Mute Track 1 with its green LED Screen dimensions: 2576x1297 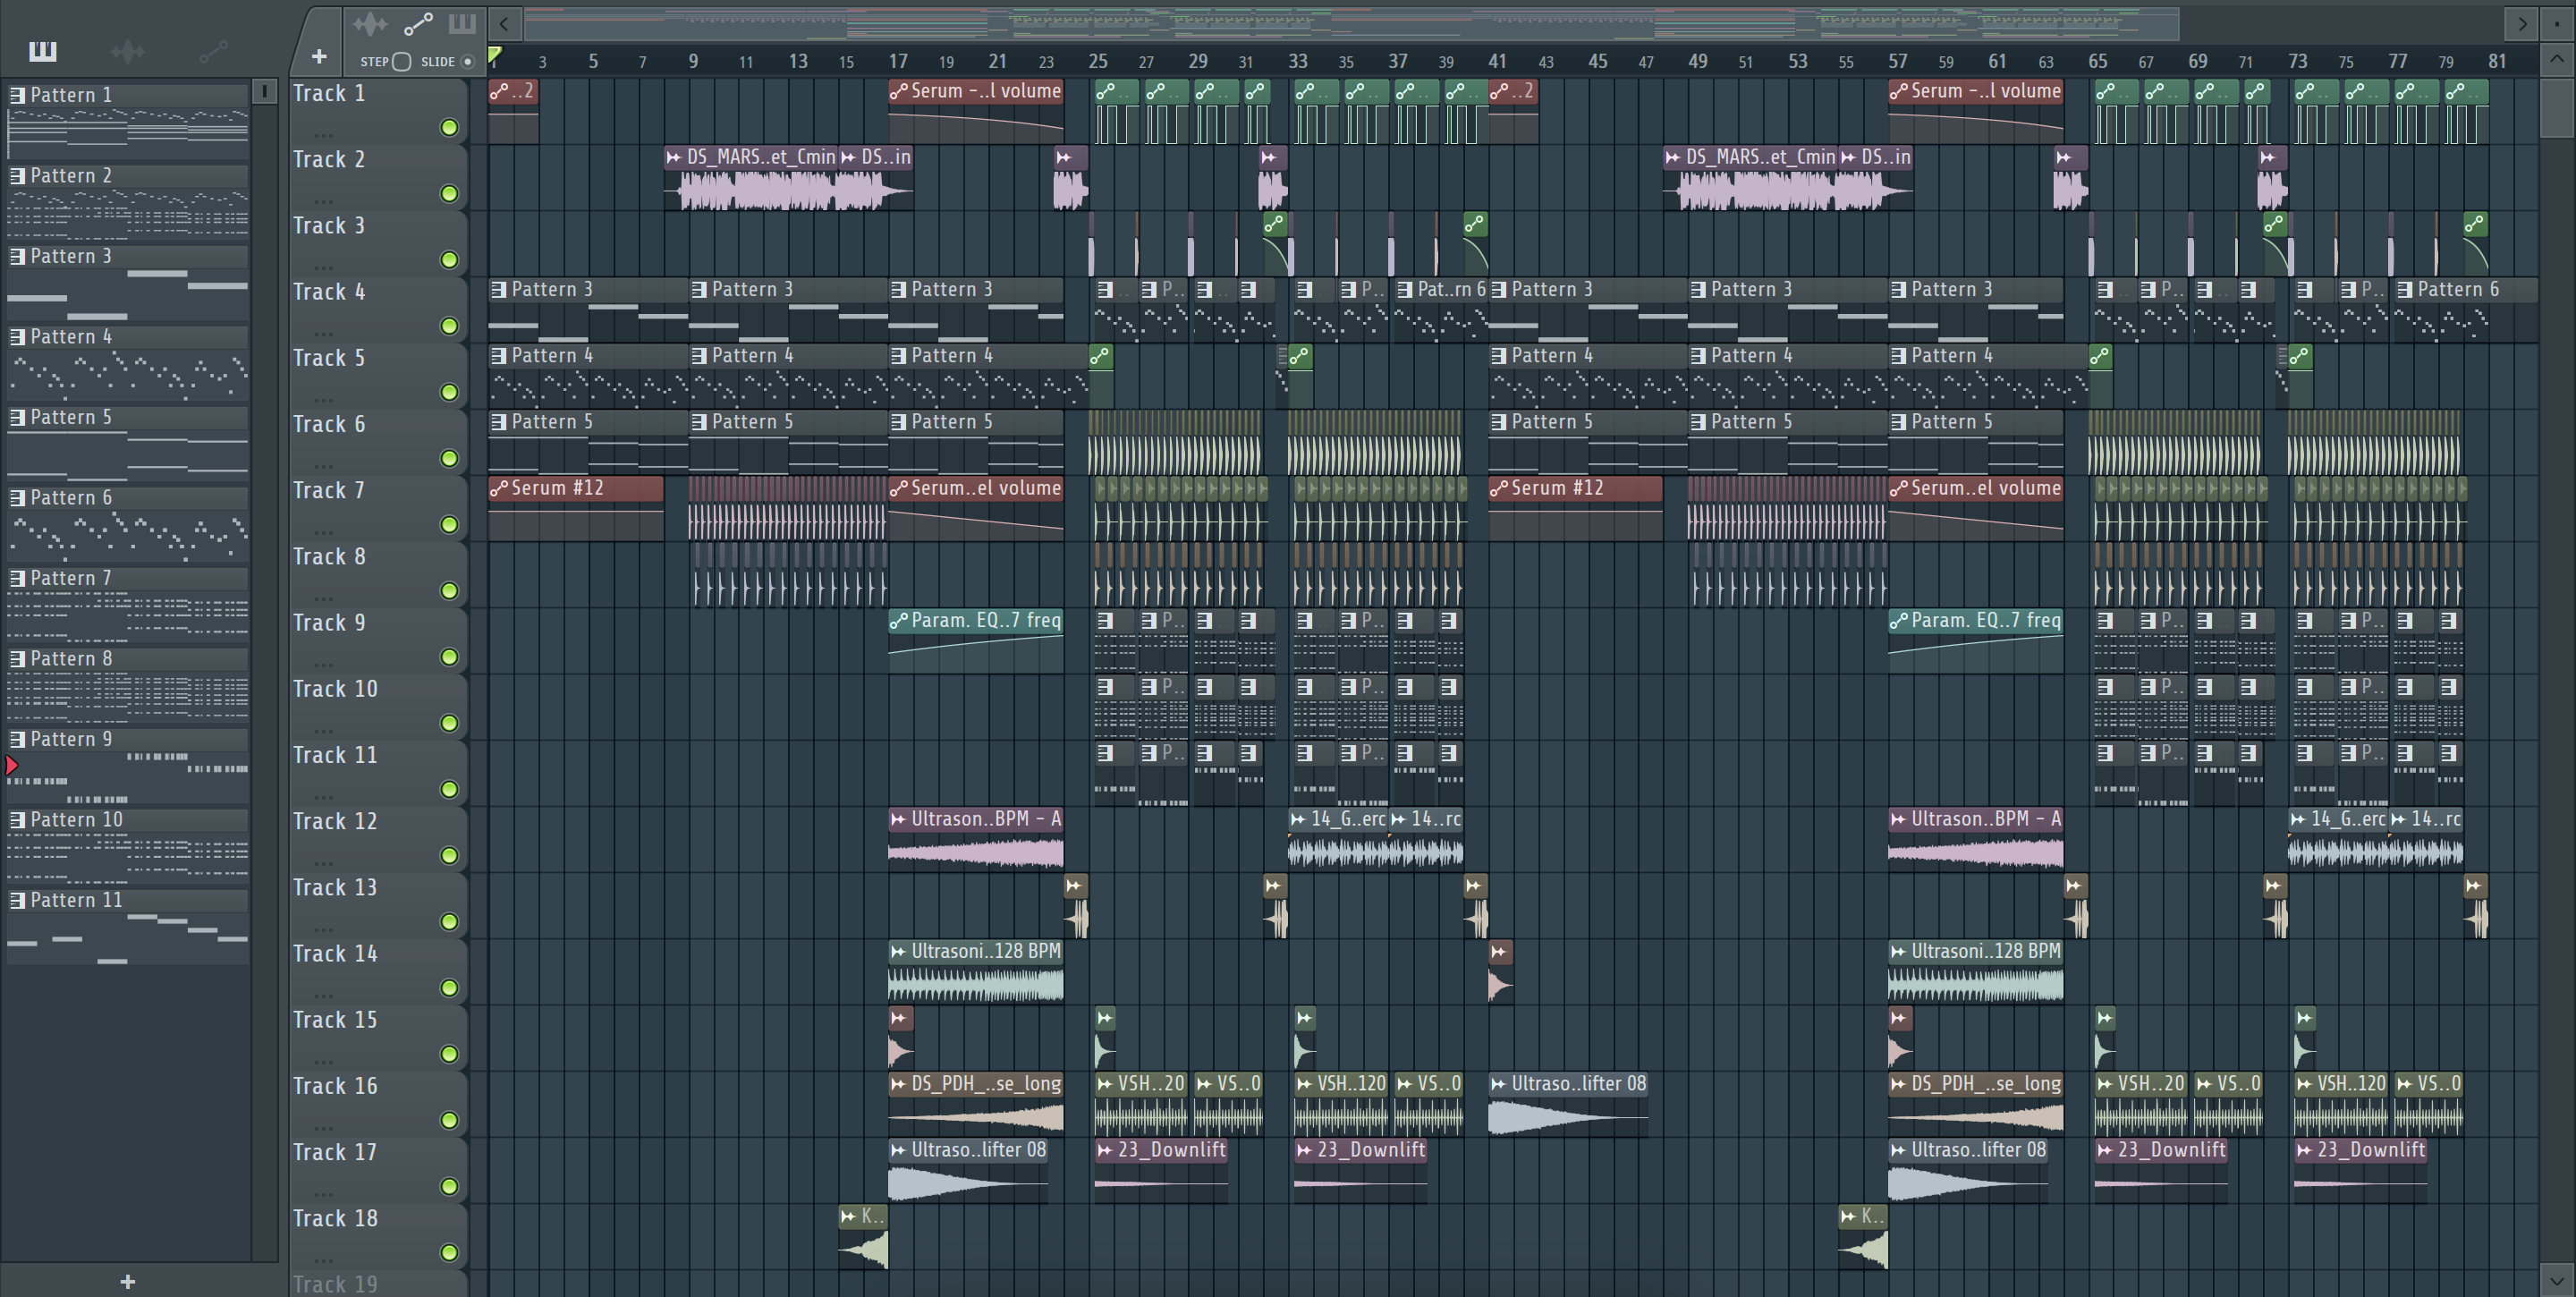449,127
